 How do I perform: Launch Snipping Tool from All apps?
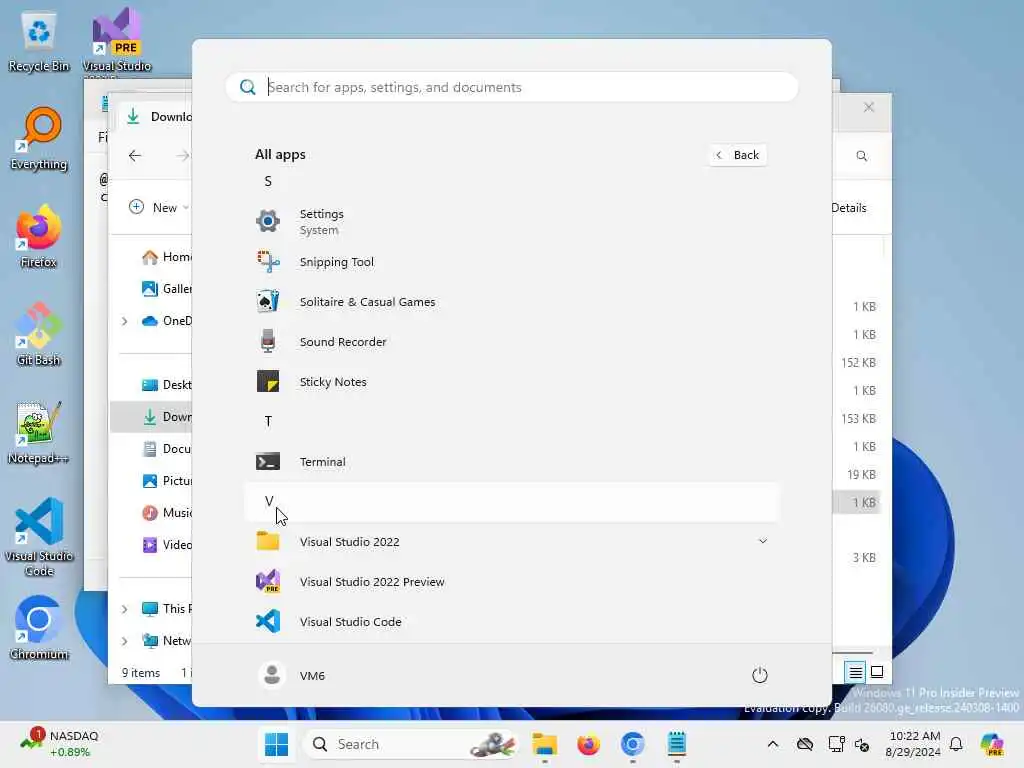tap(512, 262)
